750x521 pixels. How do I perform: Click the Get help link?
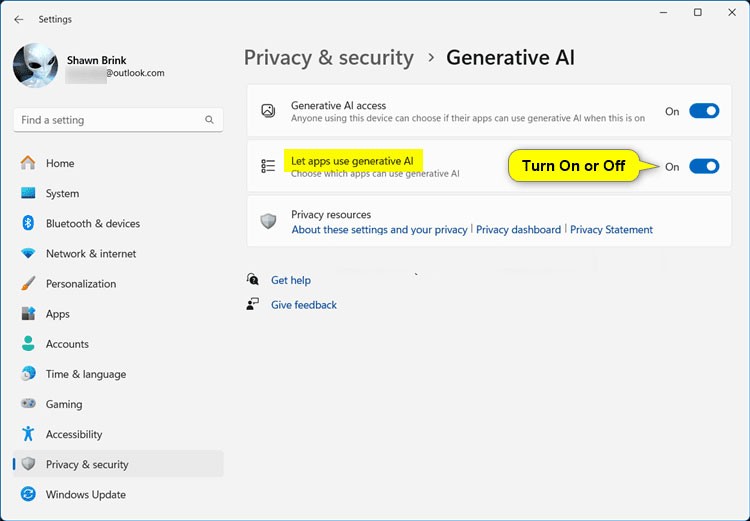click(290, 280)
